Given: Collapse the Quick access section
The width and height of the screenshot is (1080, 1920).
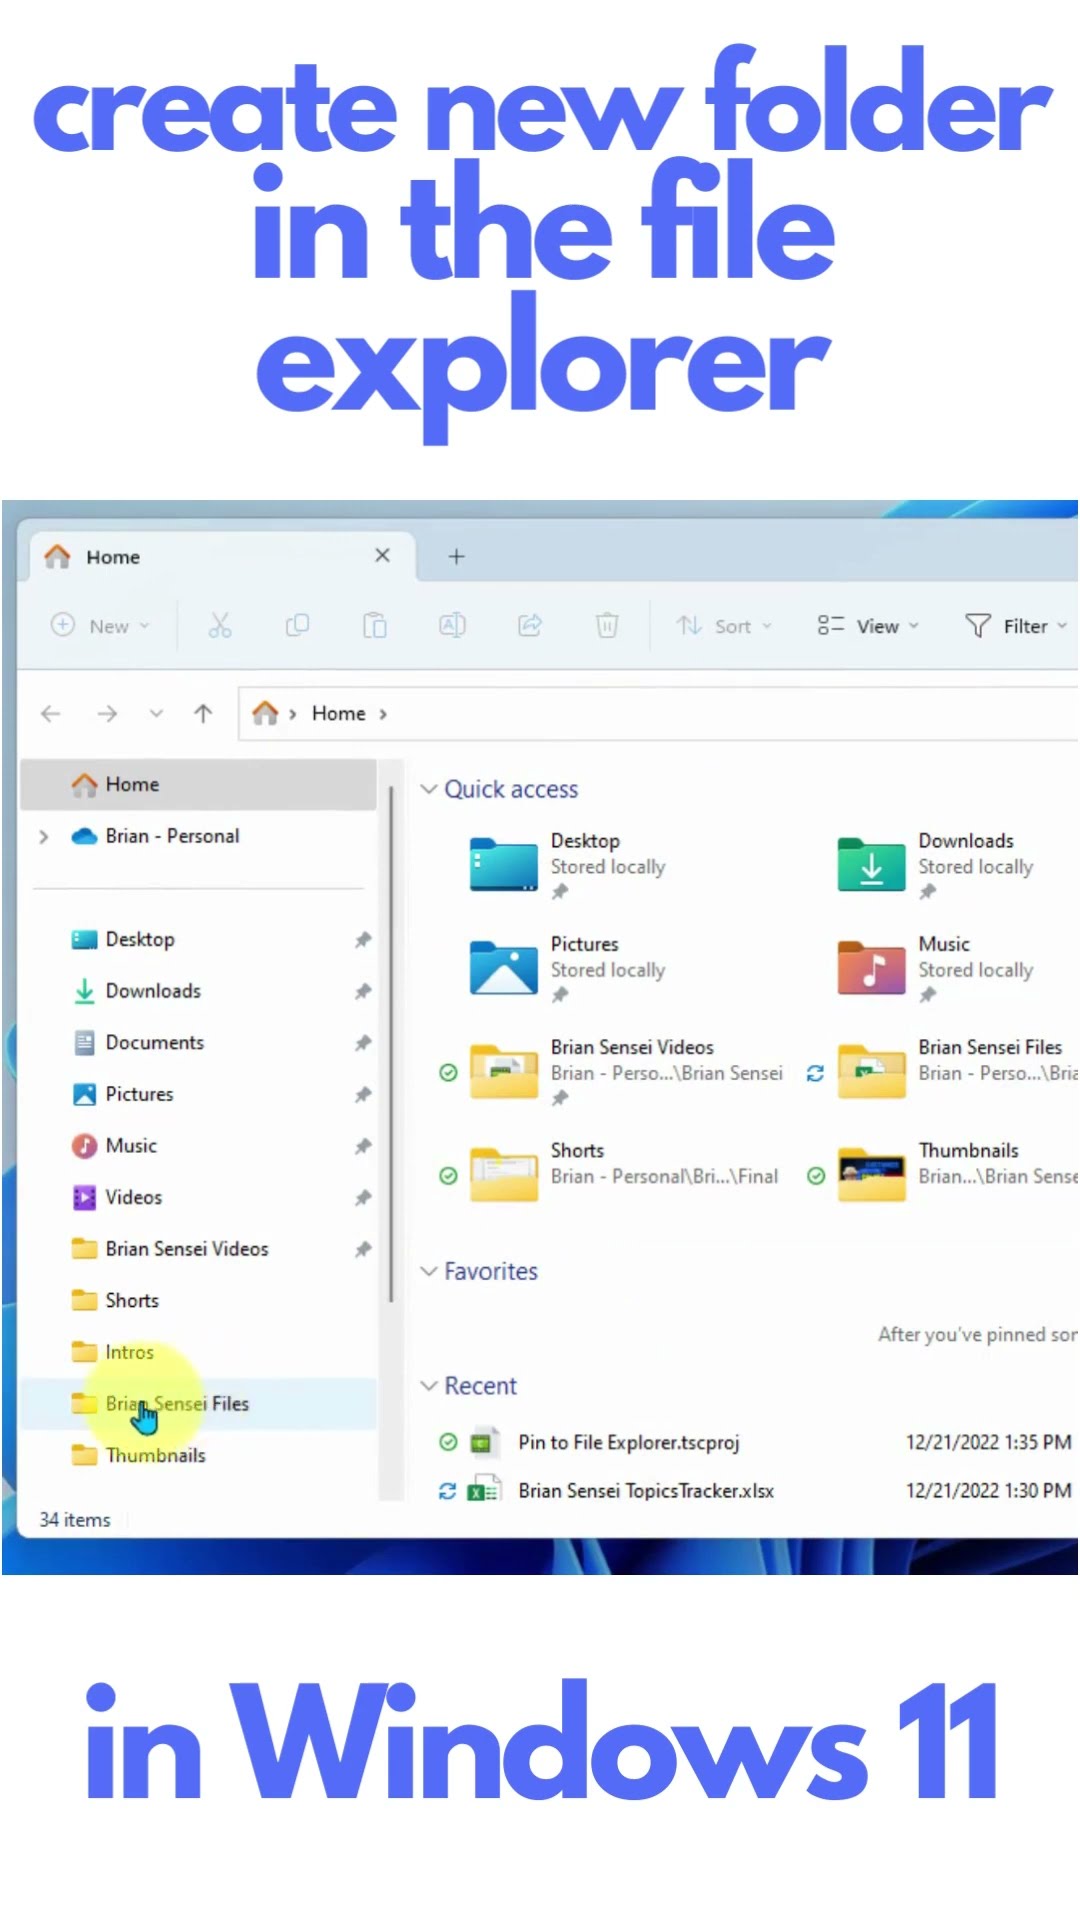Looking at the screenshot, I should point(429,789).
